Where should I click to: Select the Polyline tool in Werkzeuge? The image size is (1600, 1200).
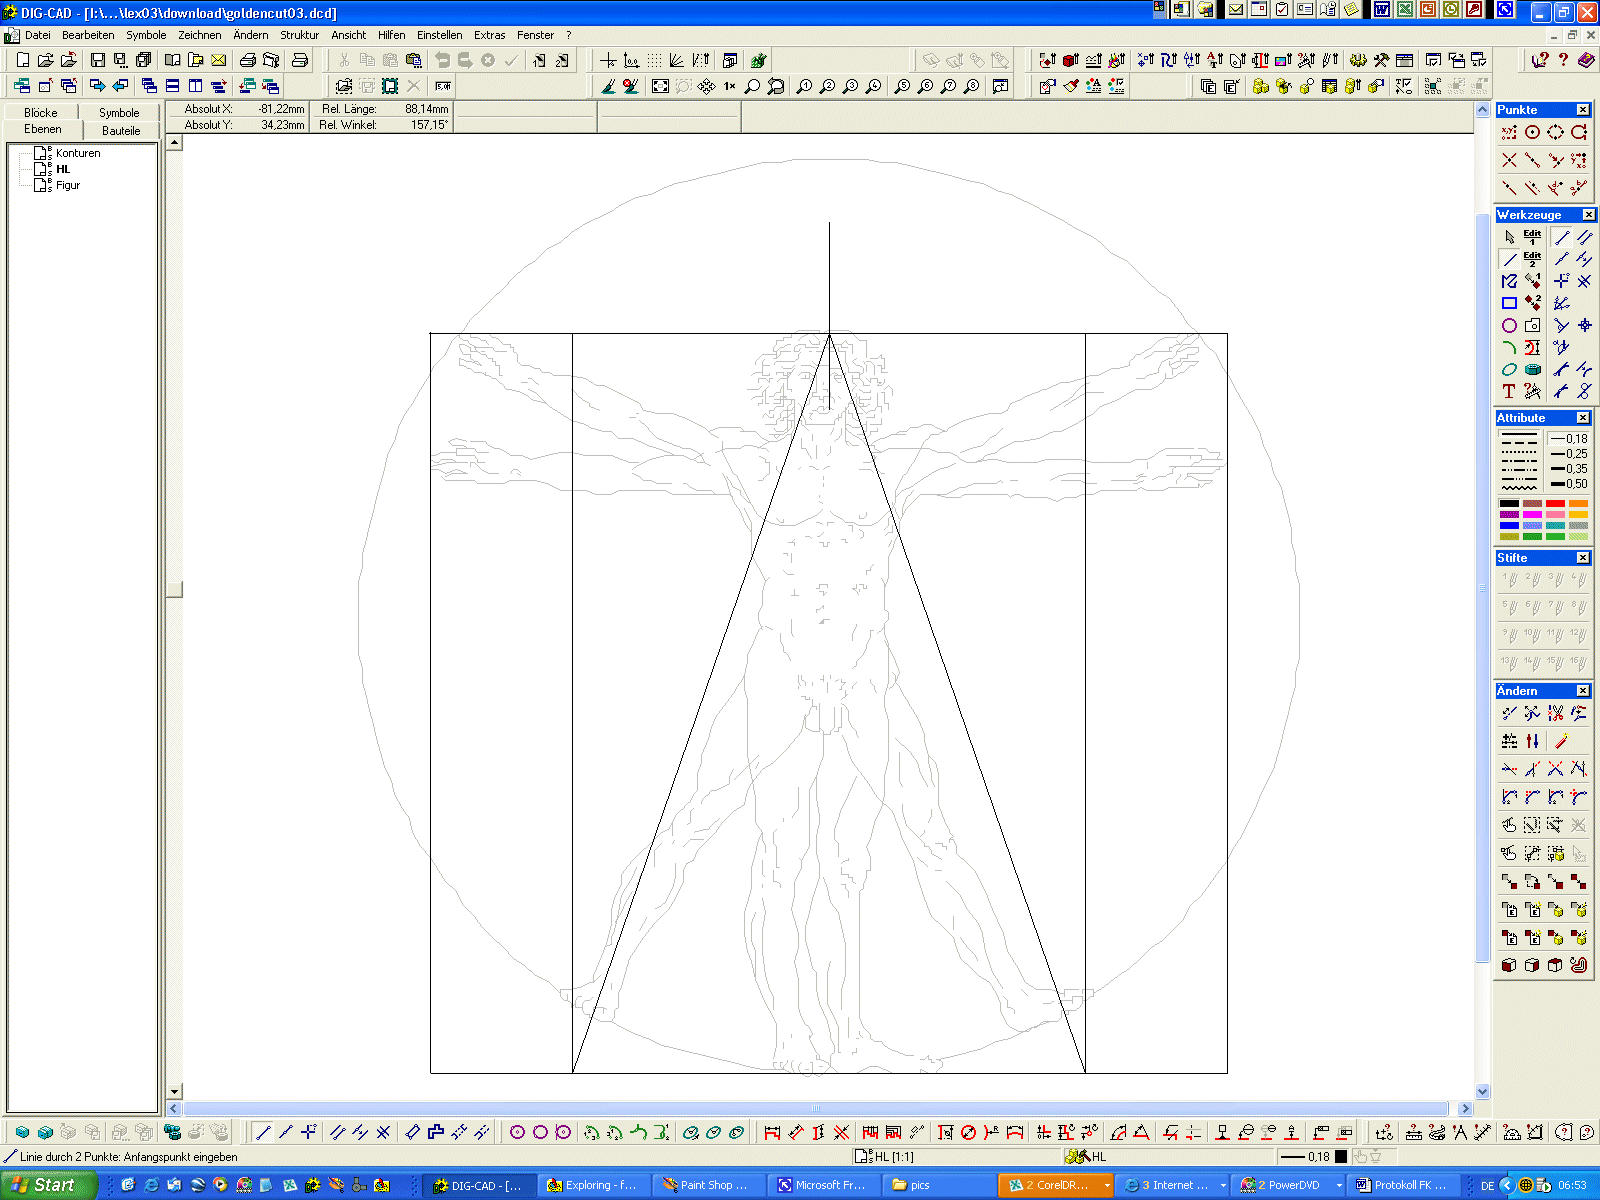point(1509,281)
